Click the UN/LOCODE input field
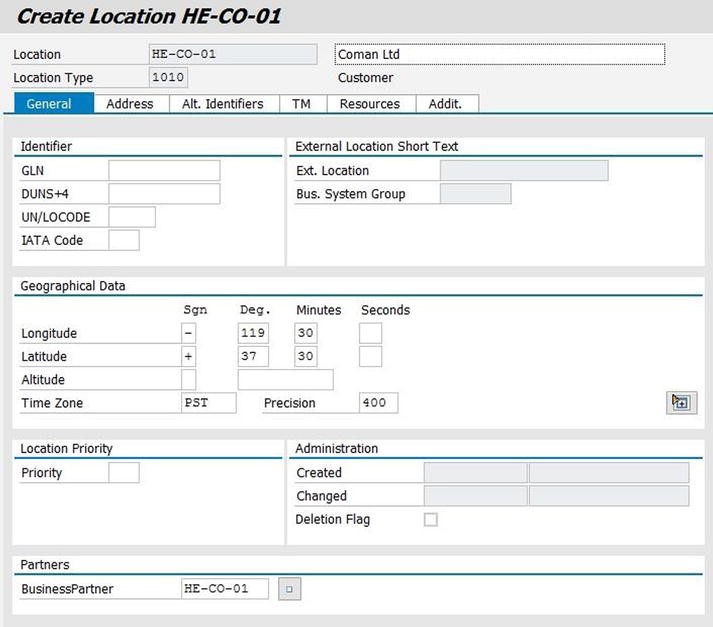This screenshot has width=713, height=627. coord(132,217)
